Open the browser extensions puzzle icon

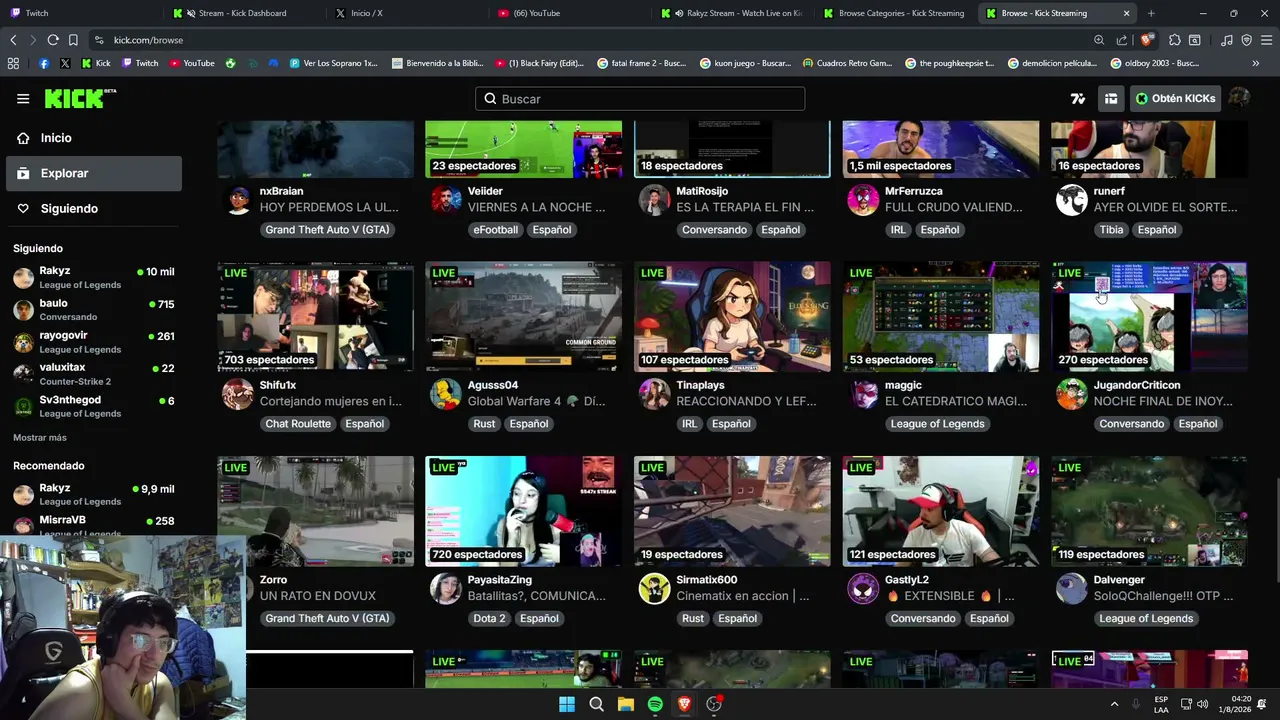[x=1175, y=40]
